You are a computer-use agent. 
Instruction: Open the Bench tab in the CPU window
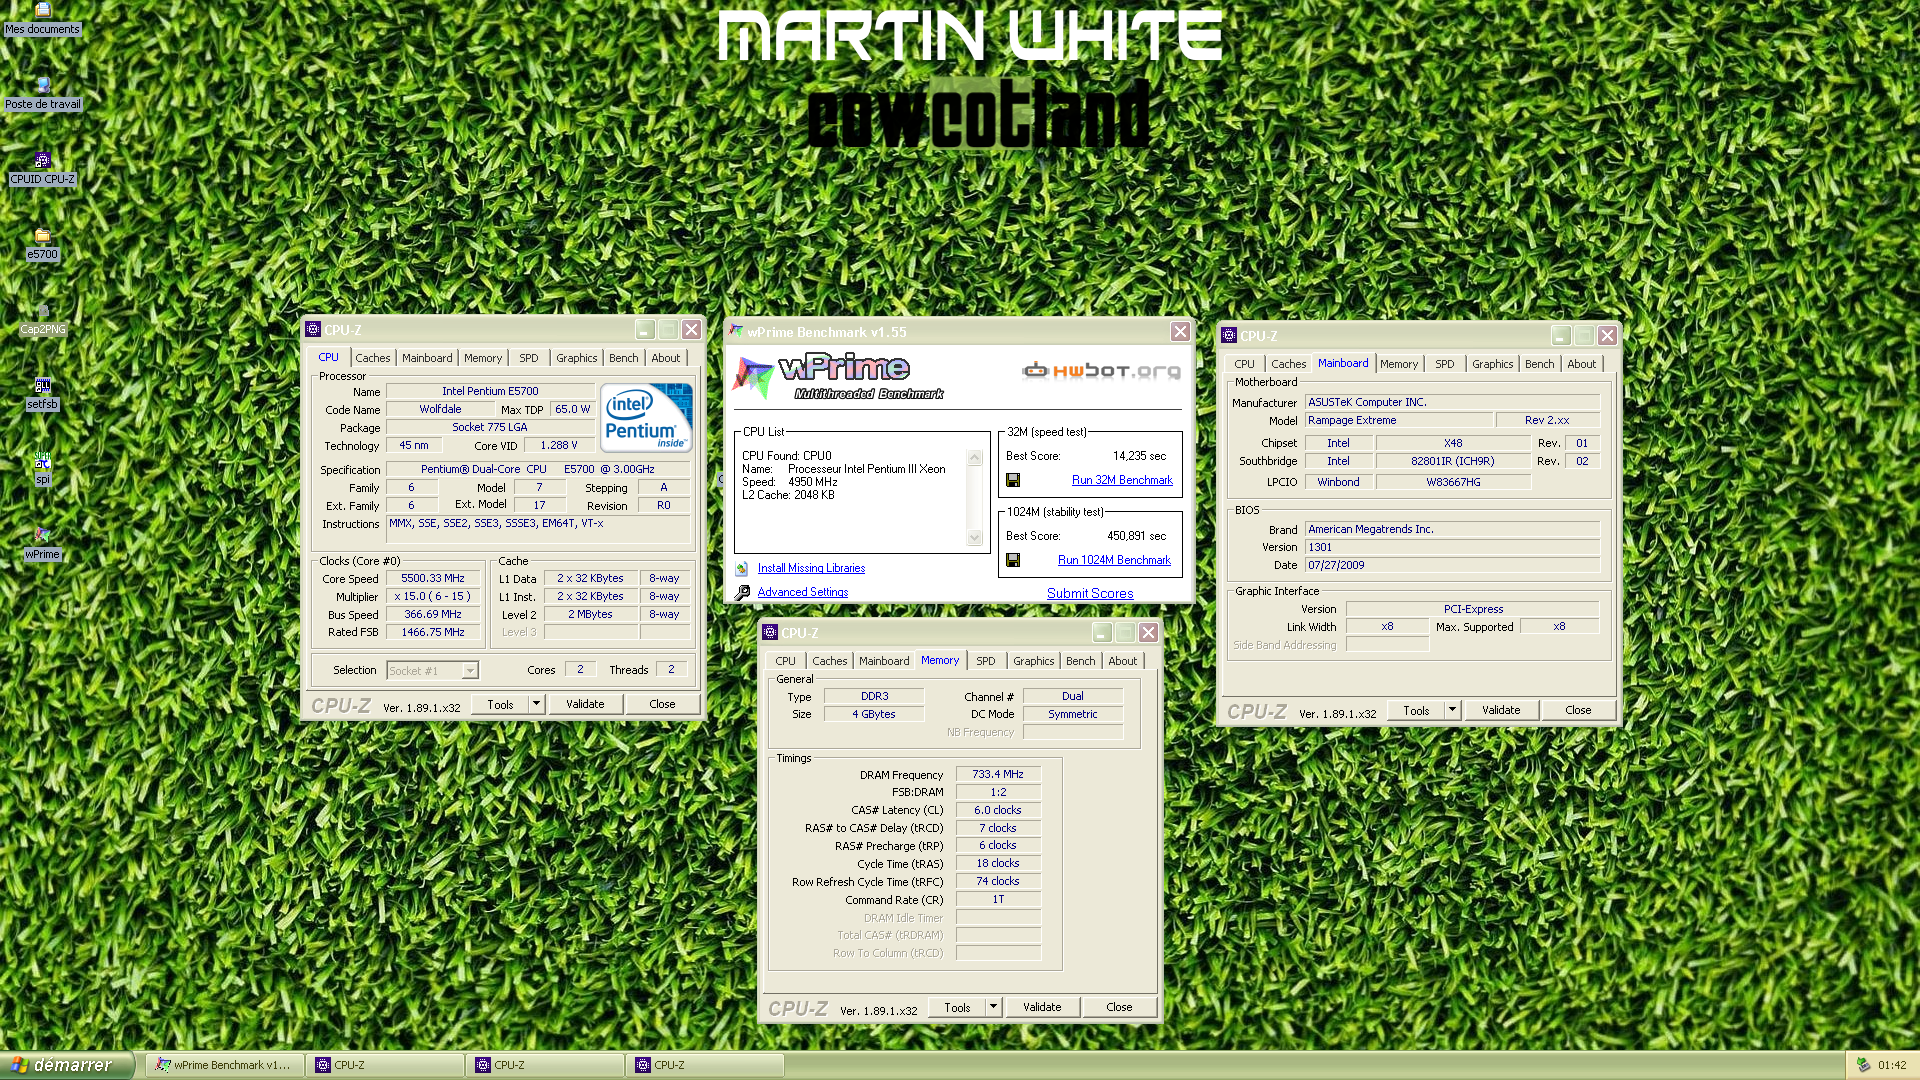pos(623,358)
